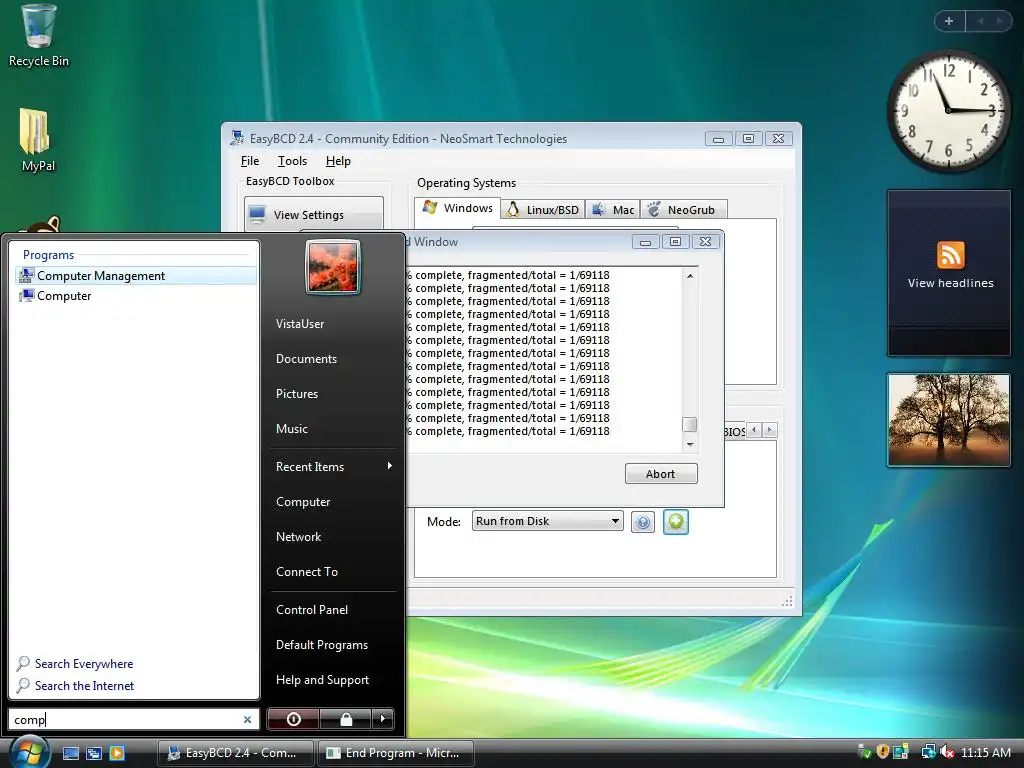Click the VistaUser account picture

point(332,267)
